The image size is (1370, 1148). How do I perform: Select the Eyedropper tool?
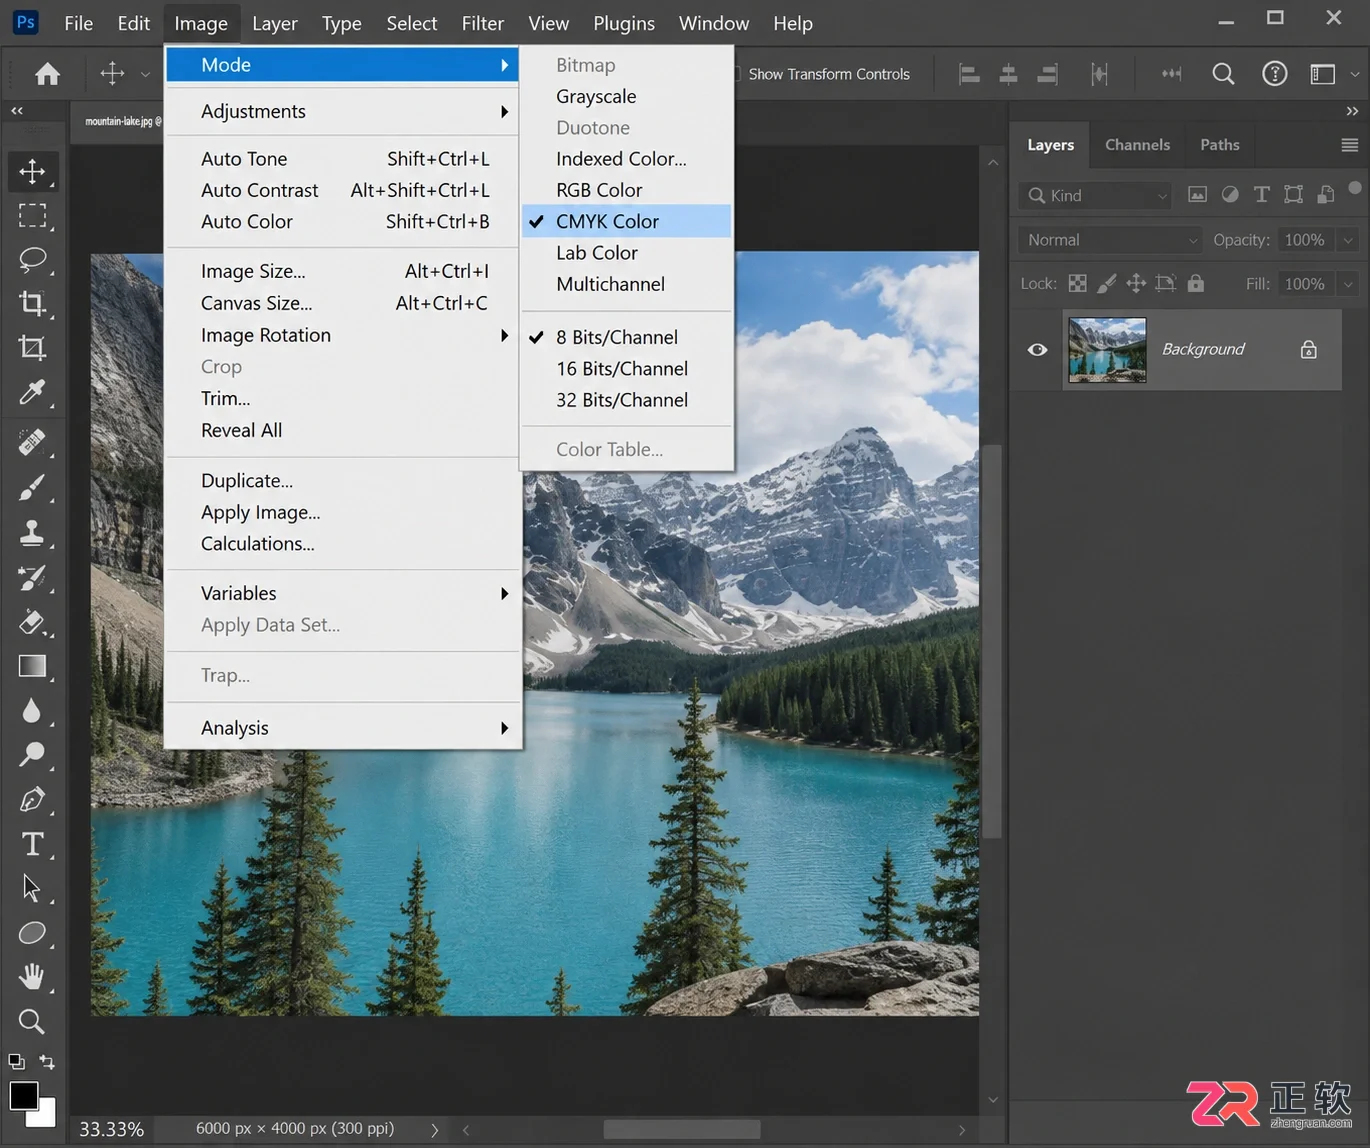[32, 392]
